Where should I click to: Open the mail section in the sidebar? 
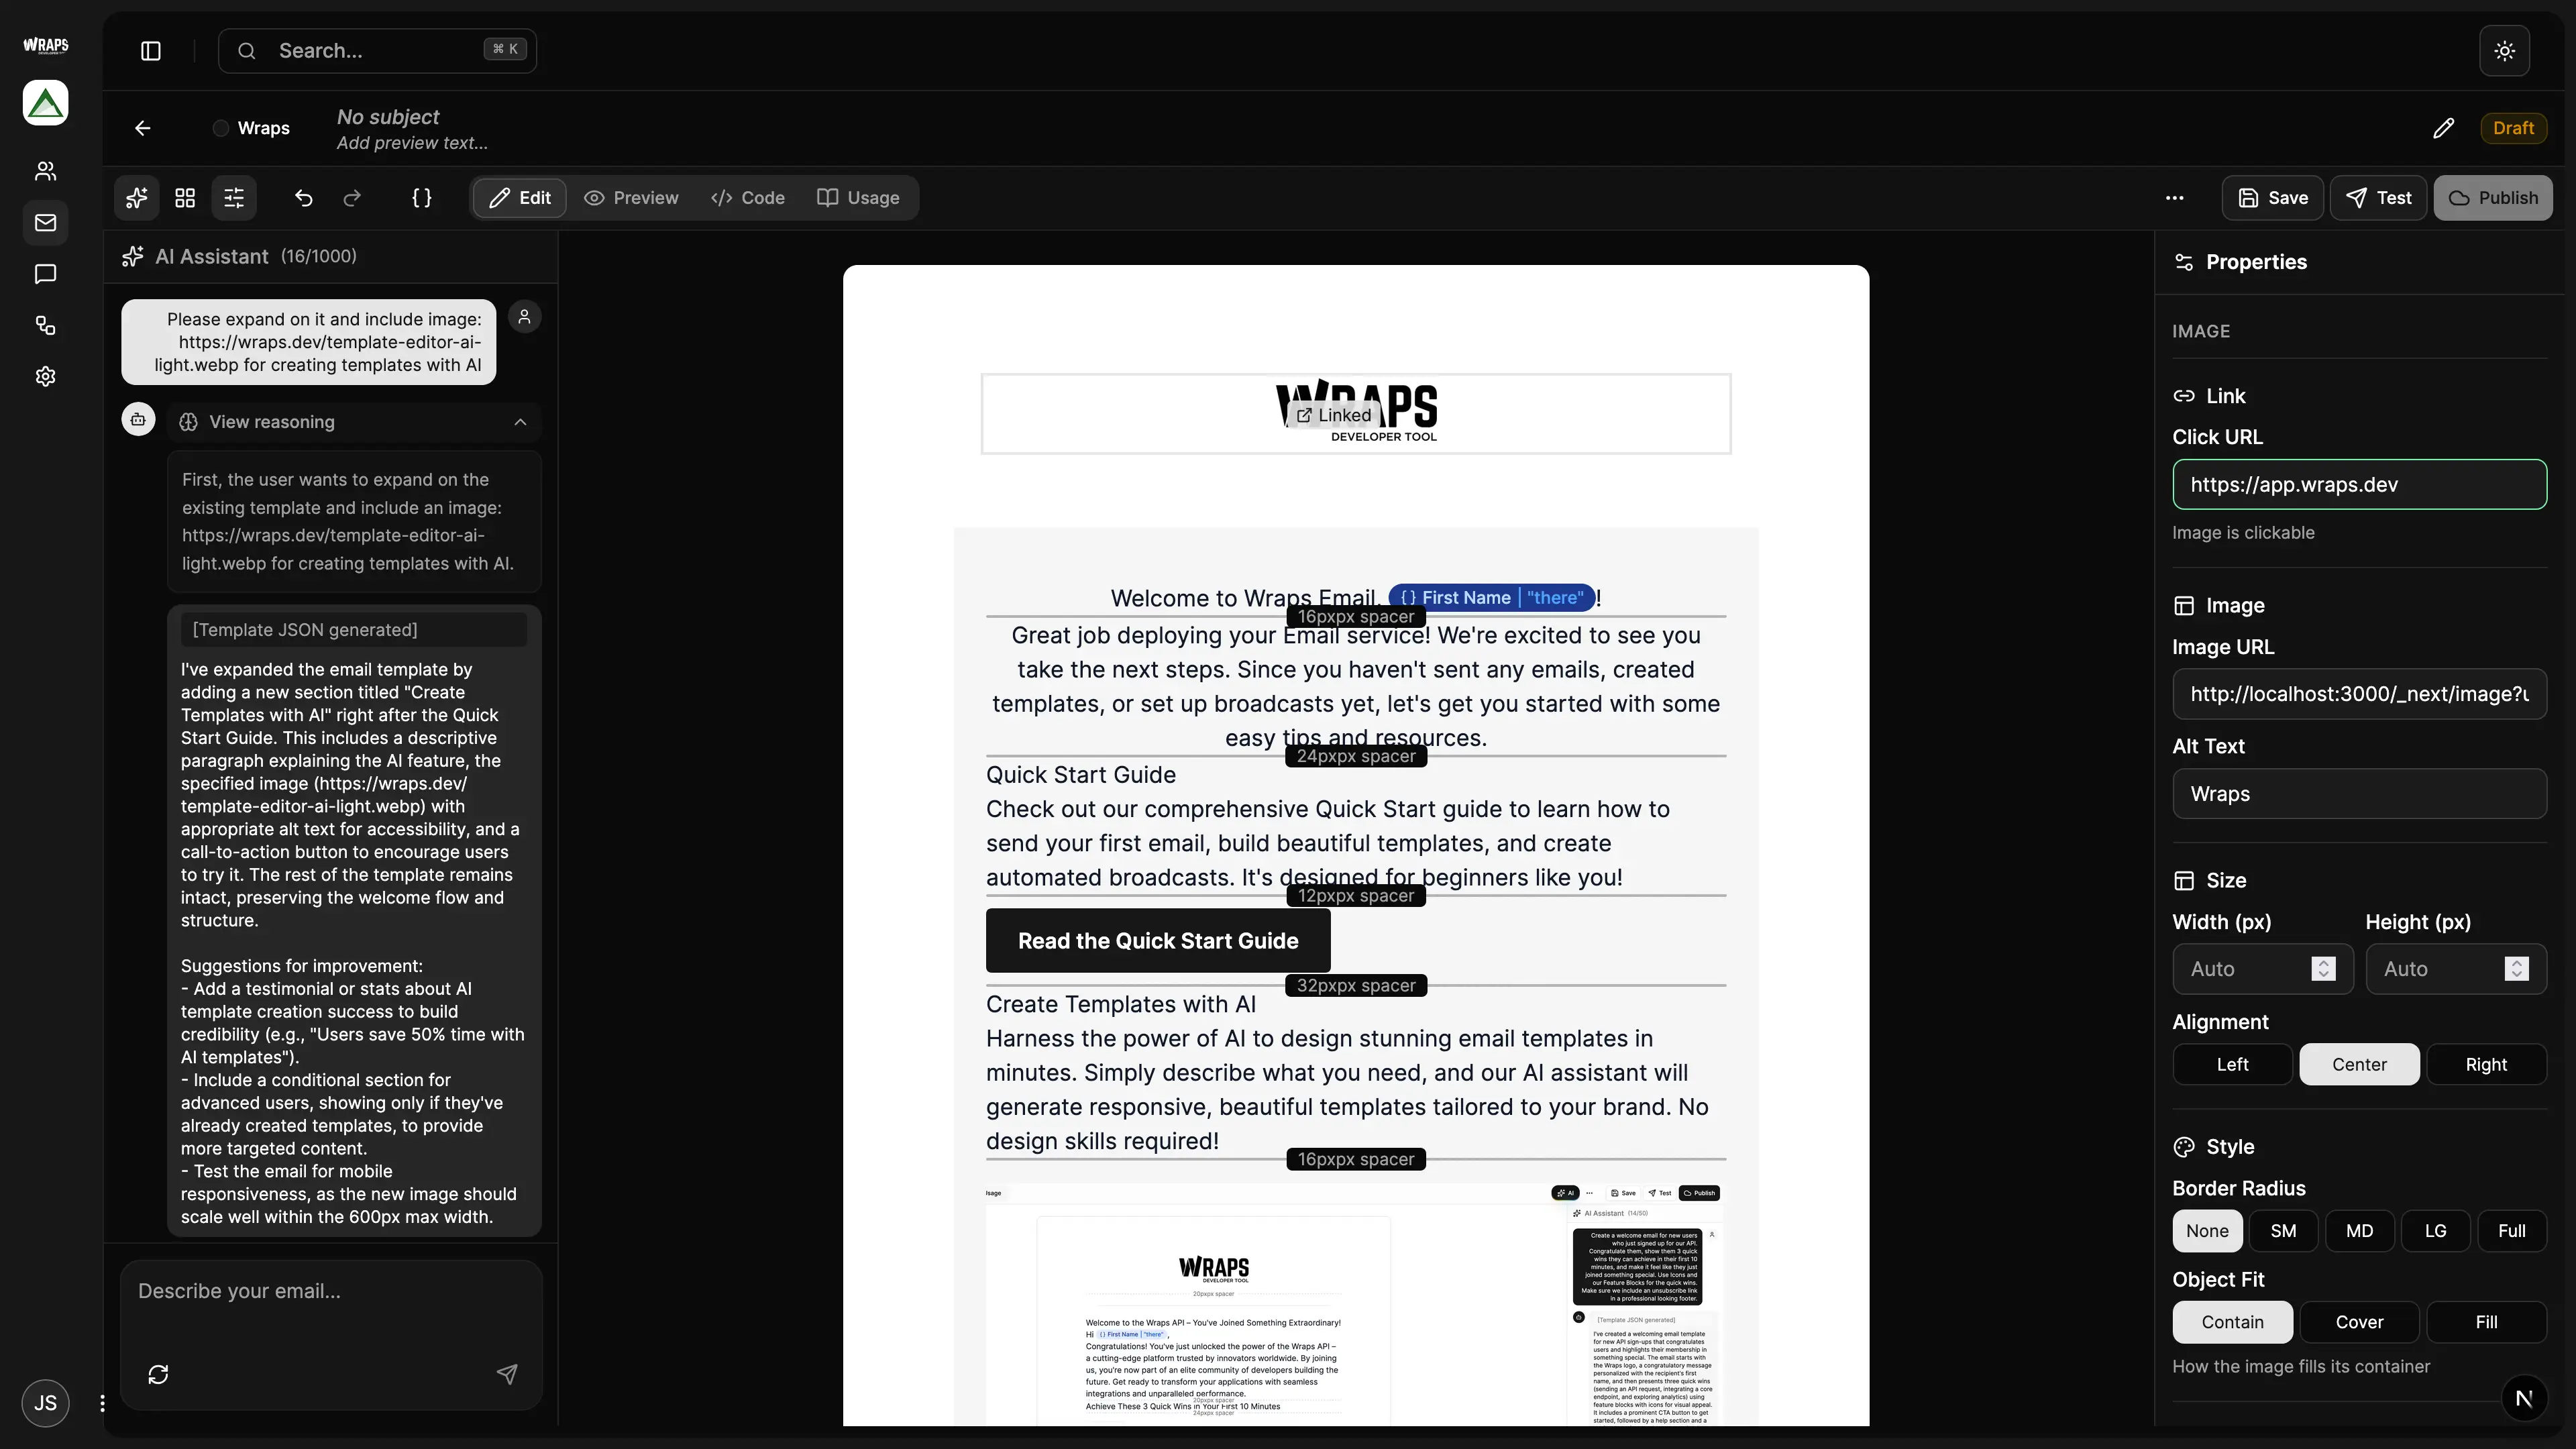(x=45, y=222)
